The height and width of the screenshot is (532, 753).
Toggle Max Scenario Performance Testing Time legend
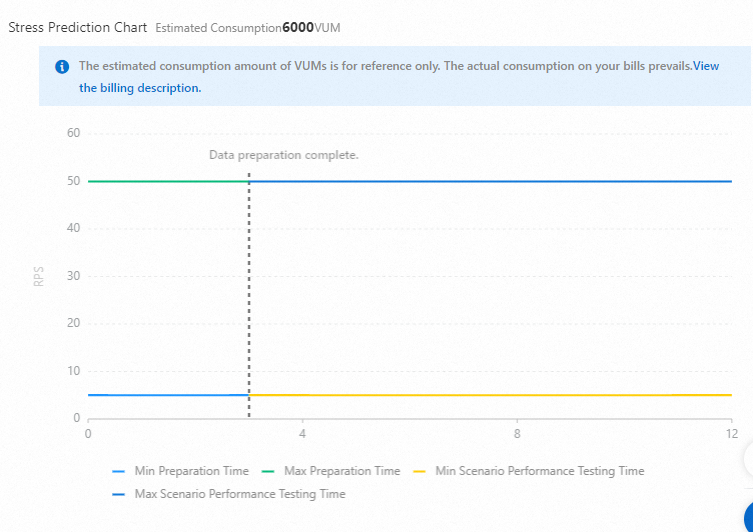click(229, 494)
